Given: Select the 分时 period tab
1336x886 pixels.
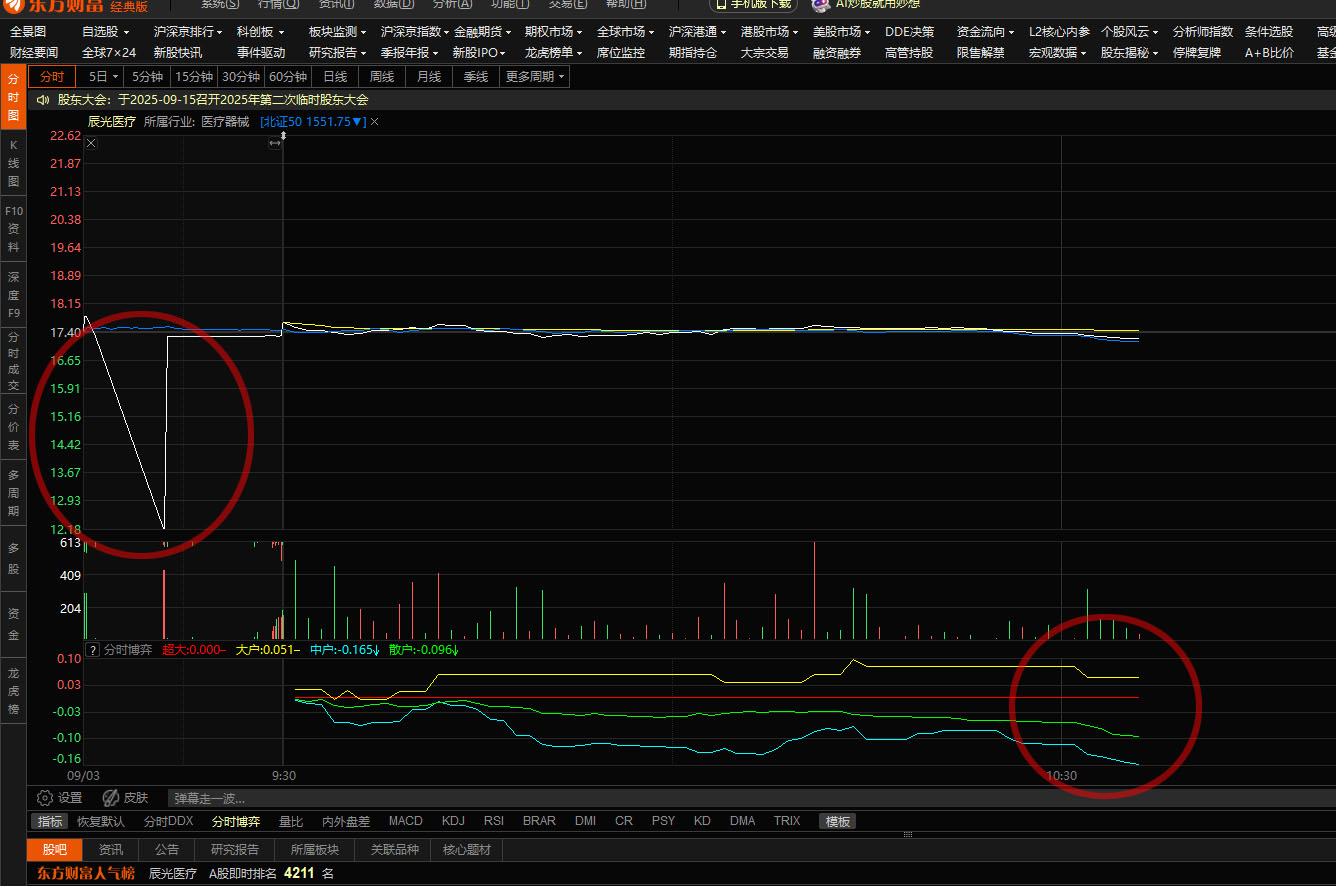Looking at the screenshot, I should pos(52,77).
